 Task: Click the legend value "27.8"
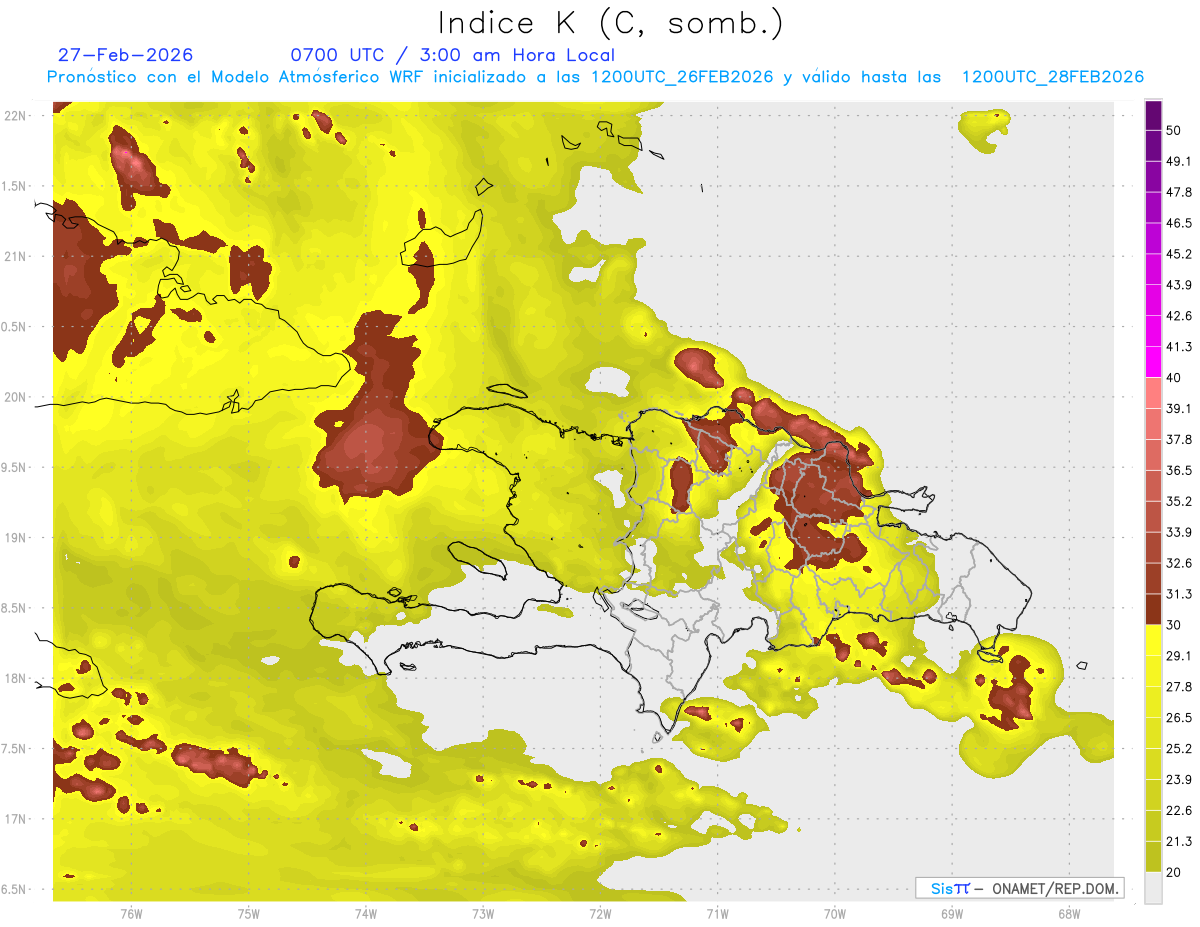tap(1180, 686)
